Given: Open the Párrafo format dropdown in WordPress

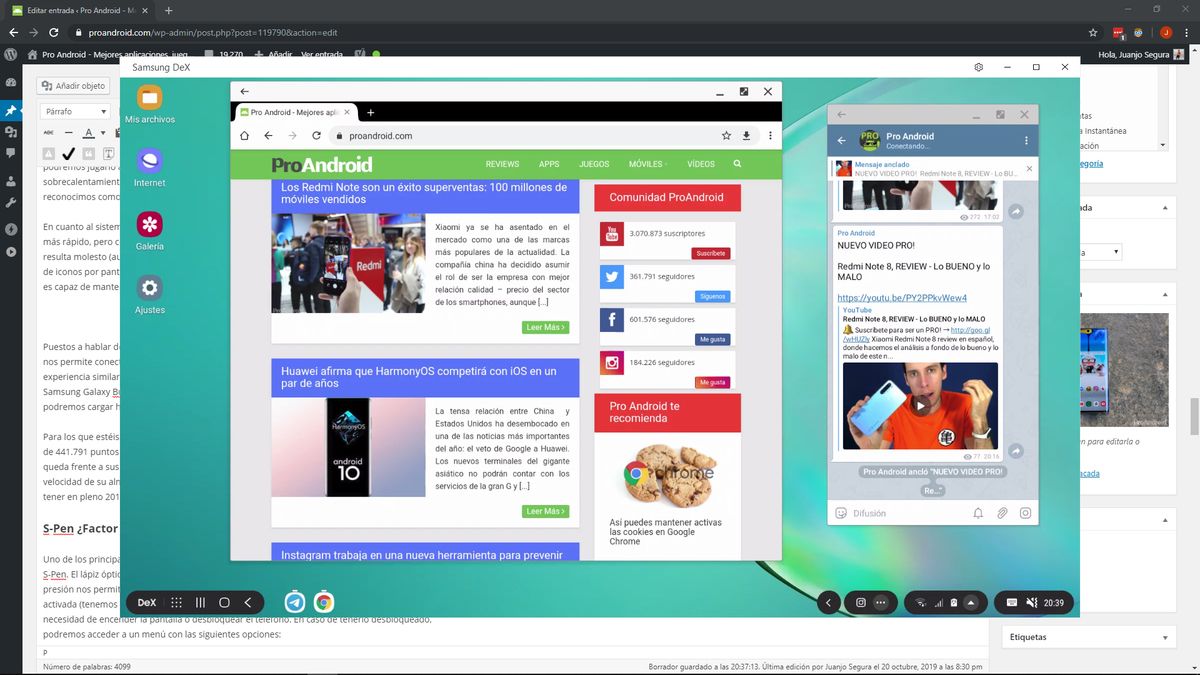Looking at the screenshot, I should pyautogui.click(x=75, y=111).
